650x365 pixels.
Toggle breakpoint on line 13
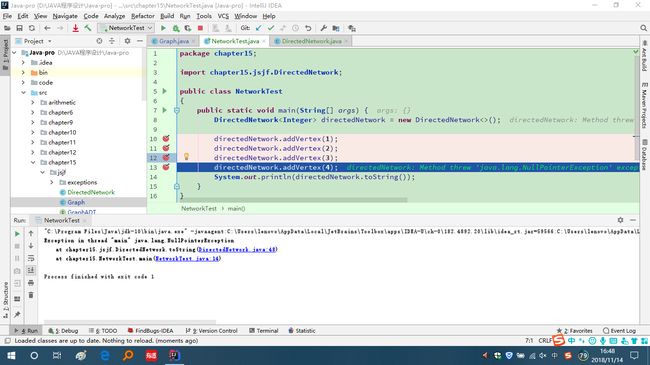click(166, 167)
